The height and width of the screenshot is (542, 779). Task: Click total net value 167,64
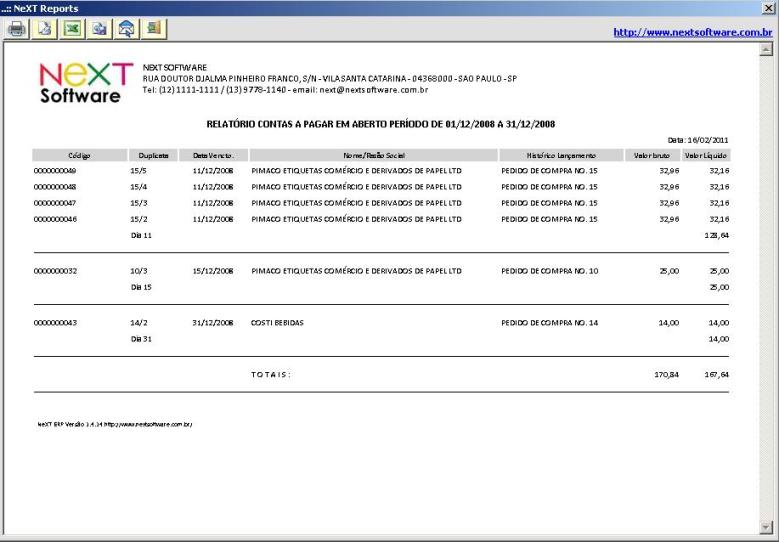pyautogui.click(x=716, y=375)
